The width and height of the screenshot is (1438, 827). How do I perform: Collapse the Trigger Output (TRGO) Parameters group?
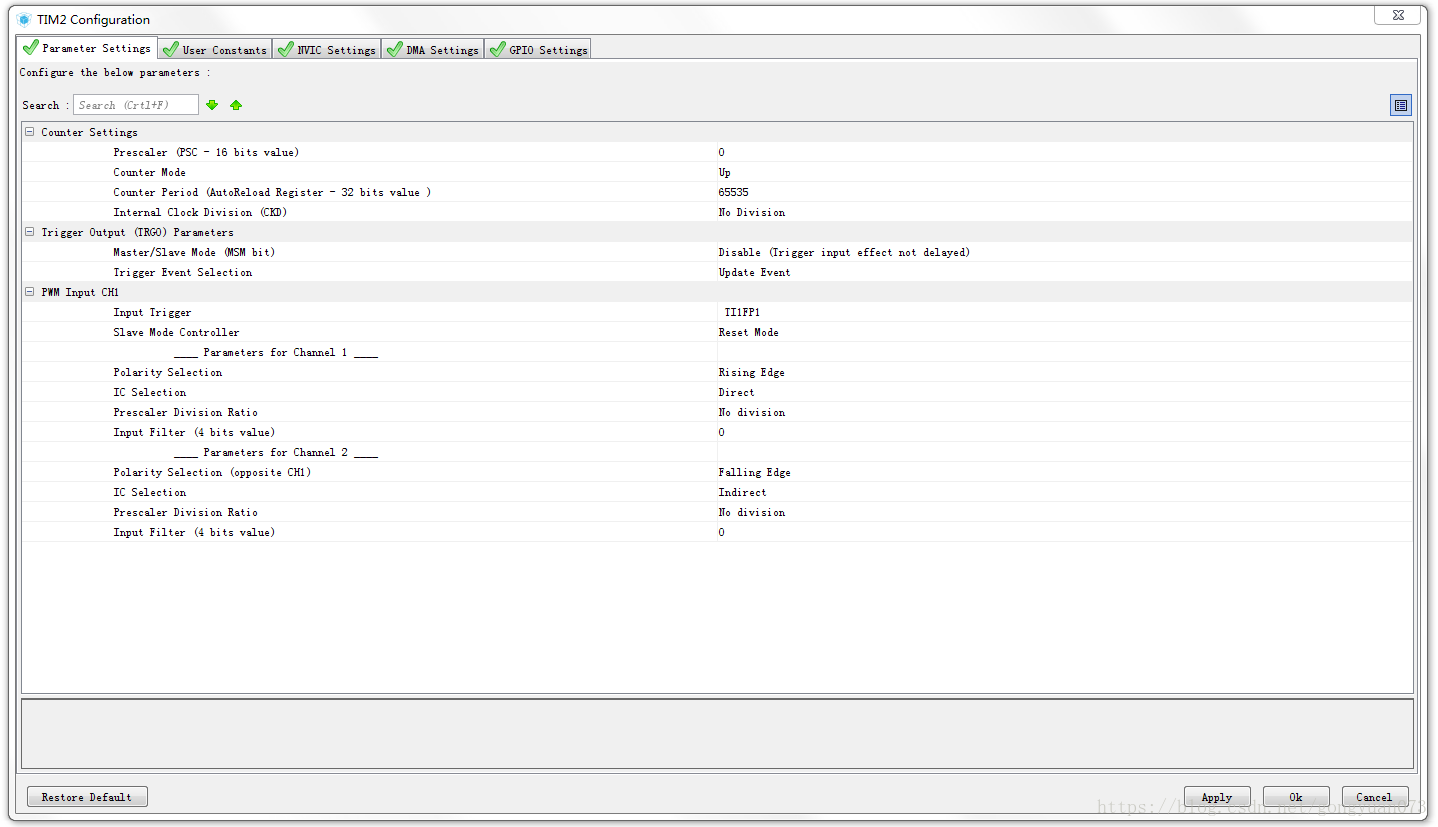tap(30, 232)
